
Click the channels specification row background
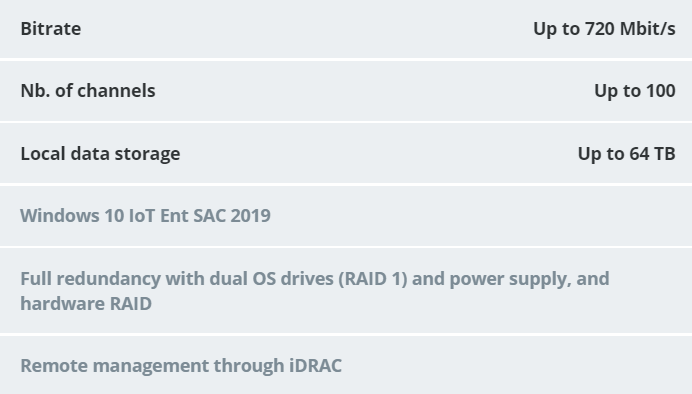tap(346, 91)
